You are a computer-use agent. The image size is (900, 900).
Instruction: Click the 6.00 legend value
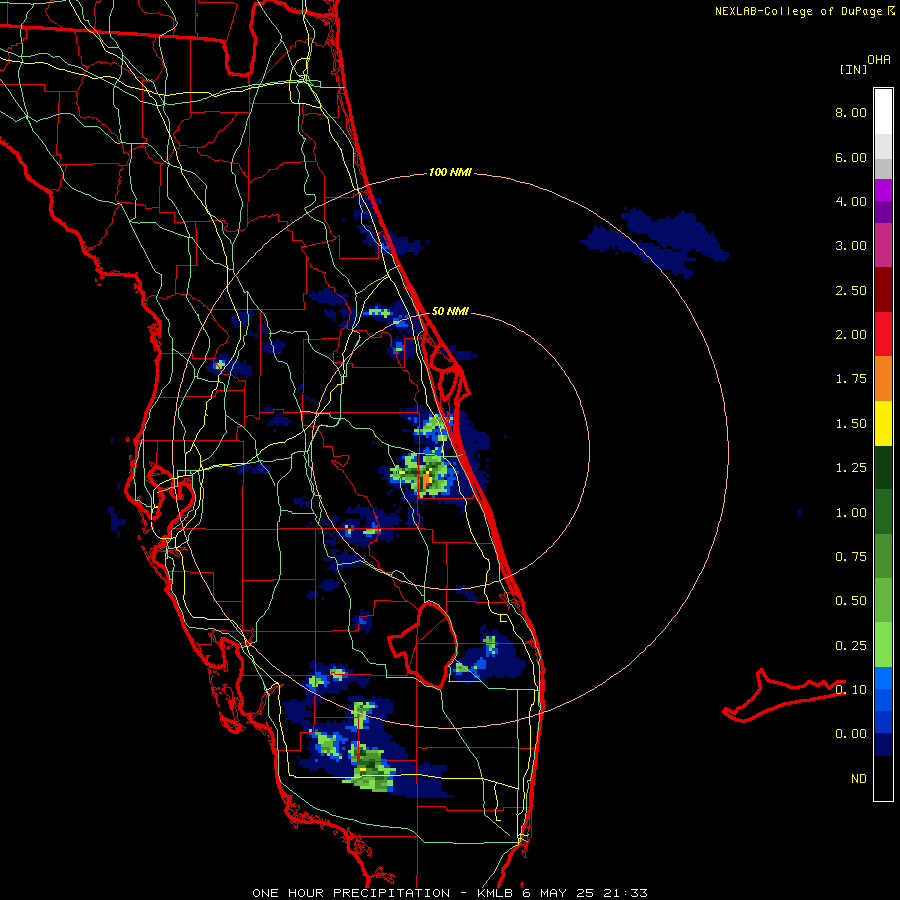pyautogui.click(x=851, y=157)
